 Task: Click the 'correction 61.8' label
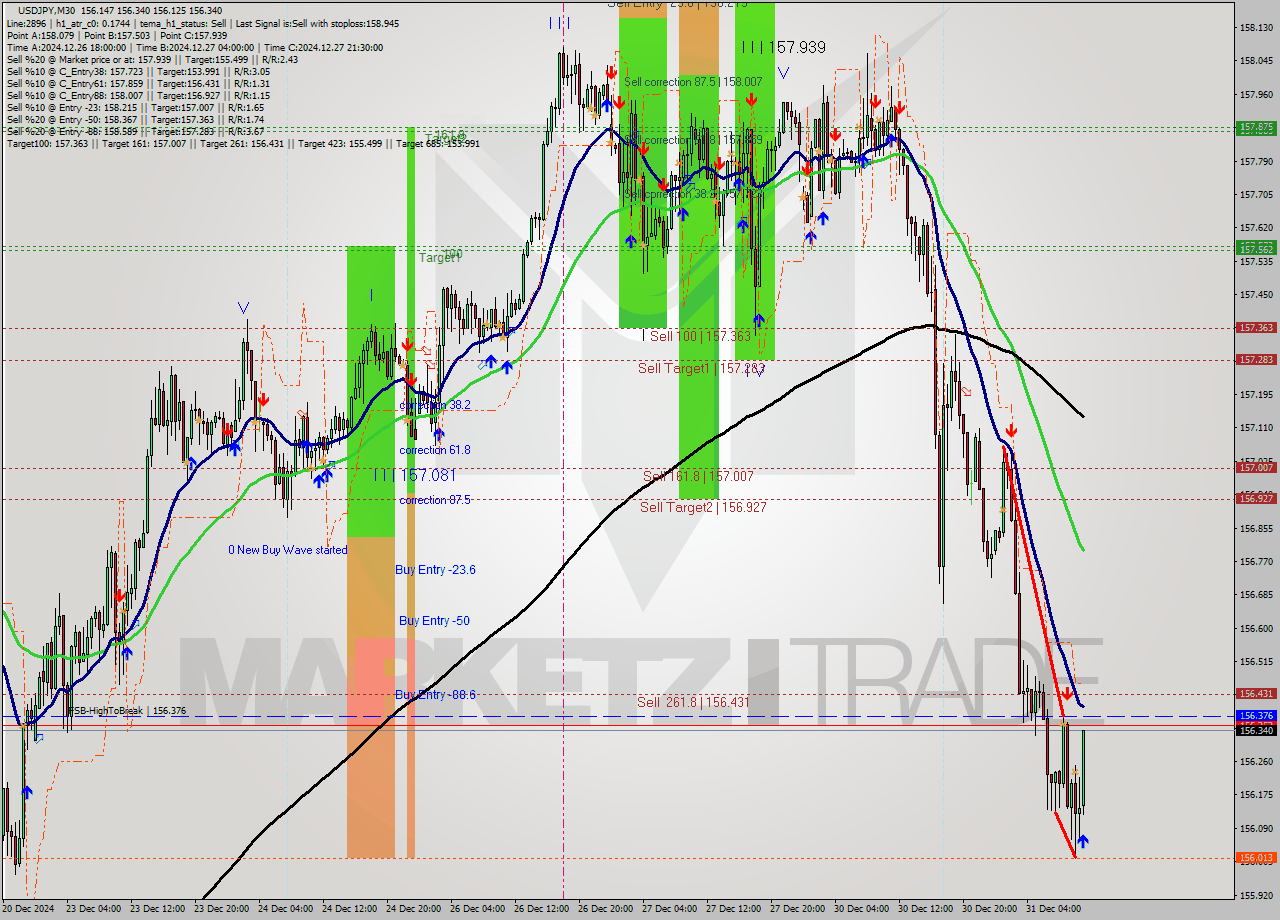(x=435, y=451)
